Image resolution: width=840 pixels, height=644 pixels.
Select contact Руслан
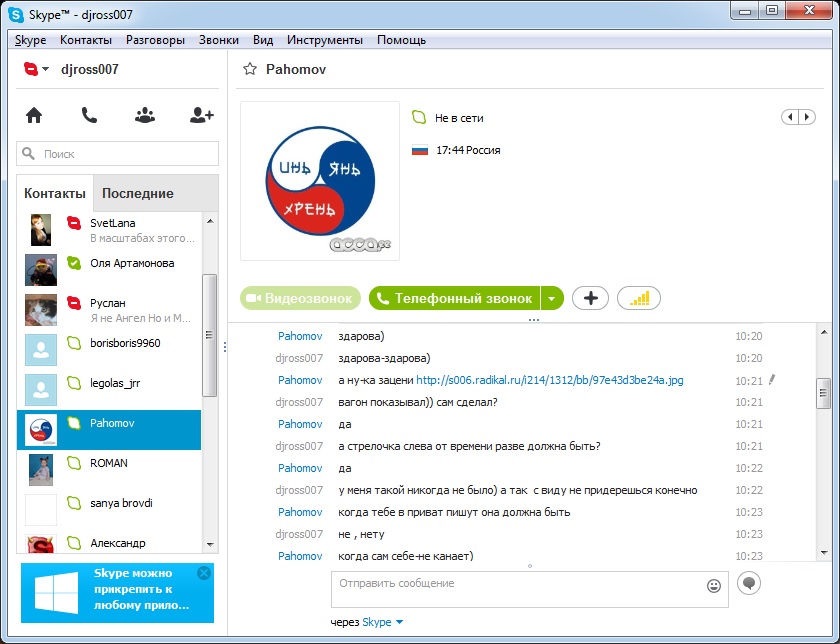coord(109,310)
